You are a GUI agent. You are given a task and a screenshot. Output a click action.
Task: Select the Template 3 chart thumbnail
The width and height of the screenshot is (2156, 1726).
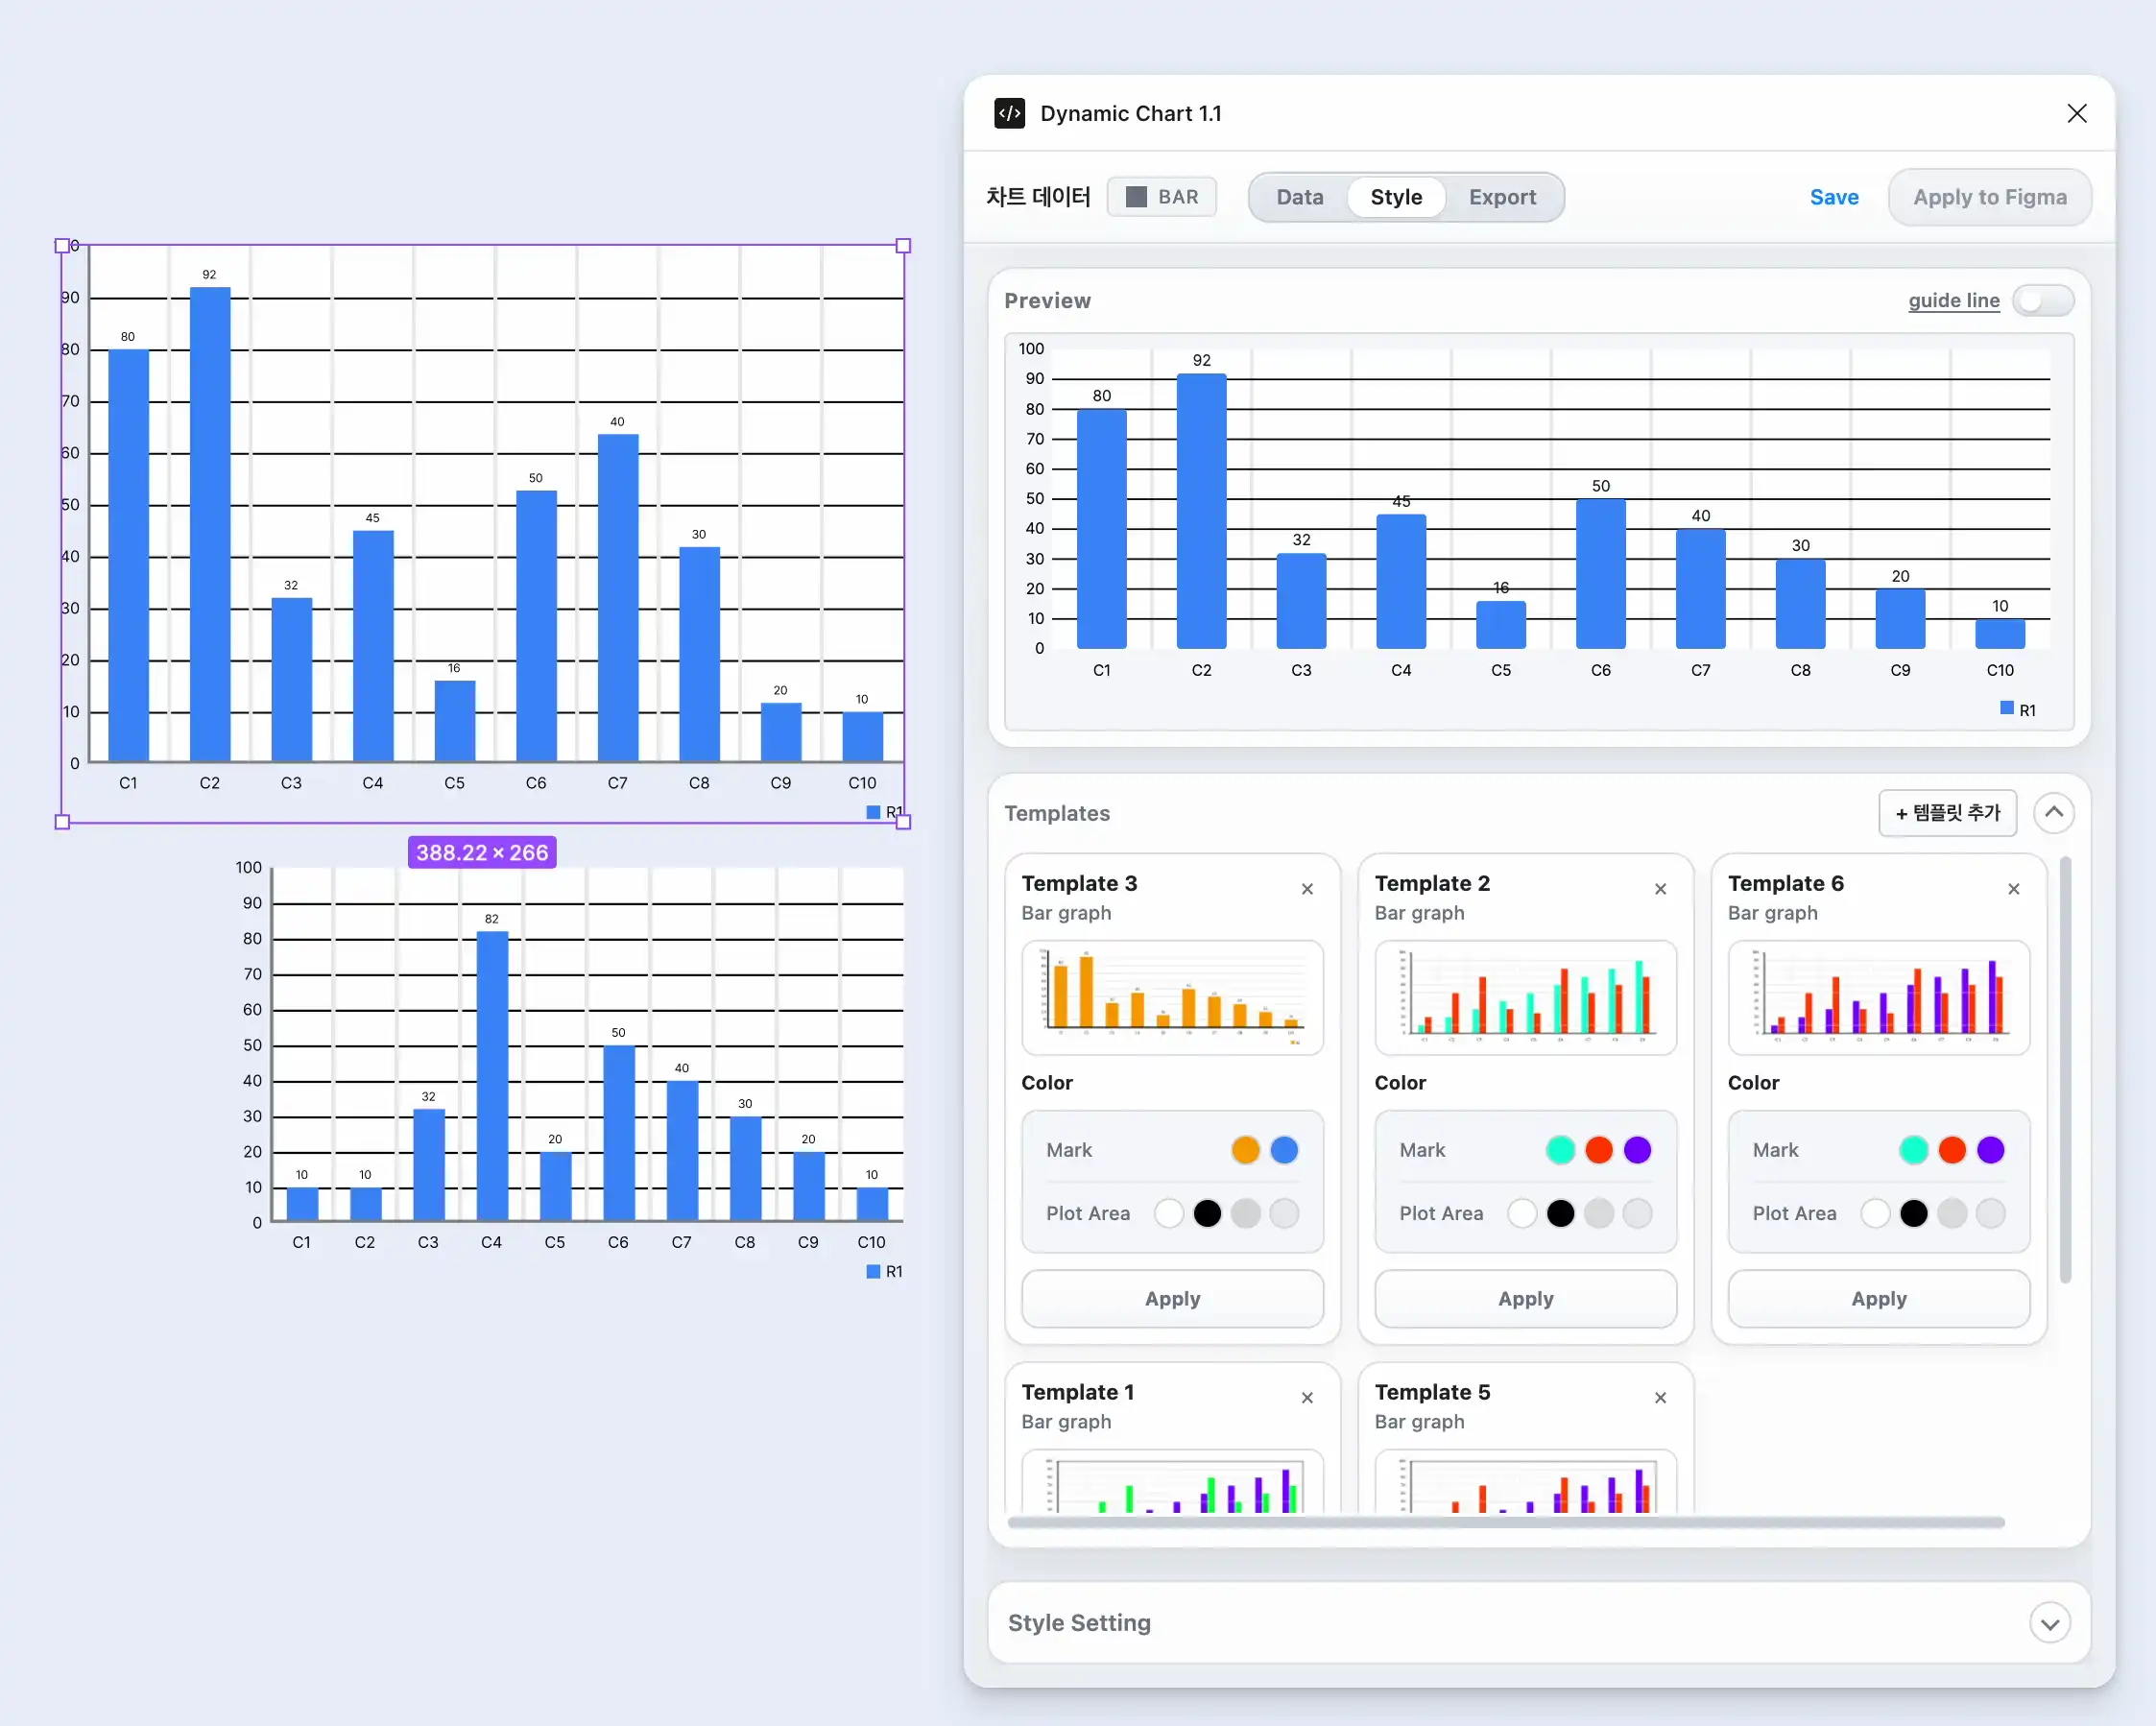tap(1172, 997)
